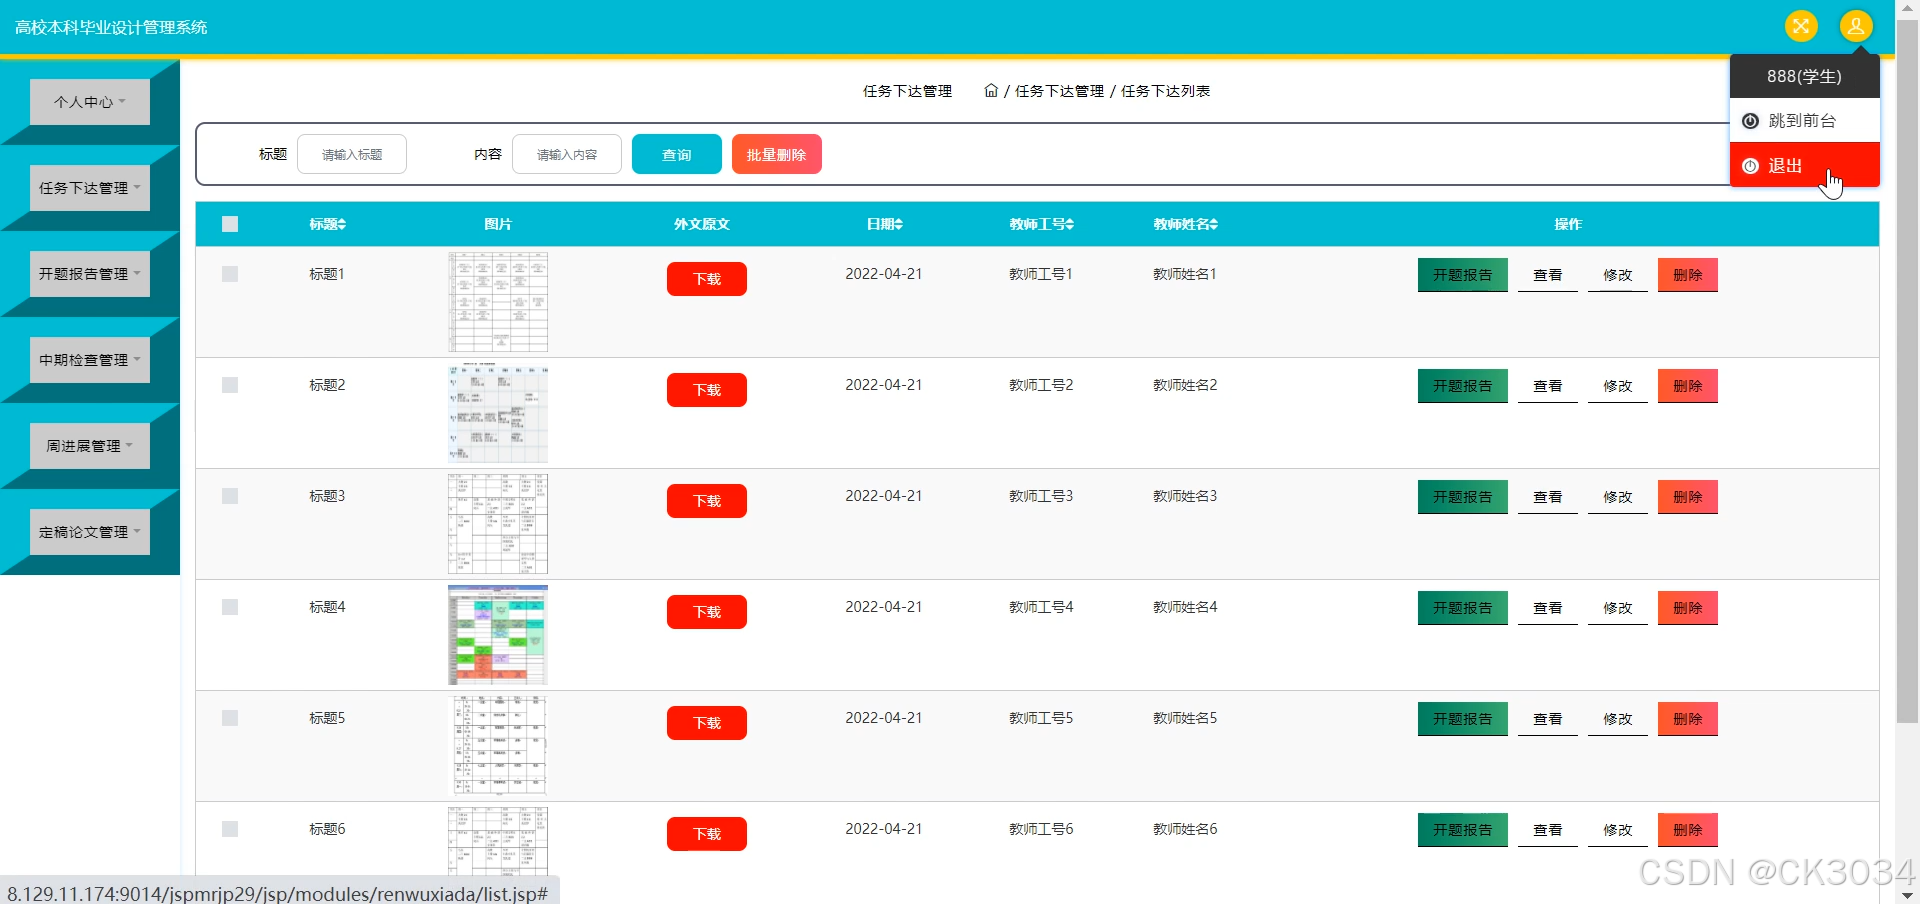Click 开题报告 button for 标题2 row

[1463, 386]
